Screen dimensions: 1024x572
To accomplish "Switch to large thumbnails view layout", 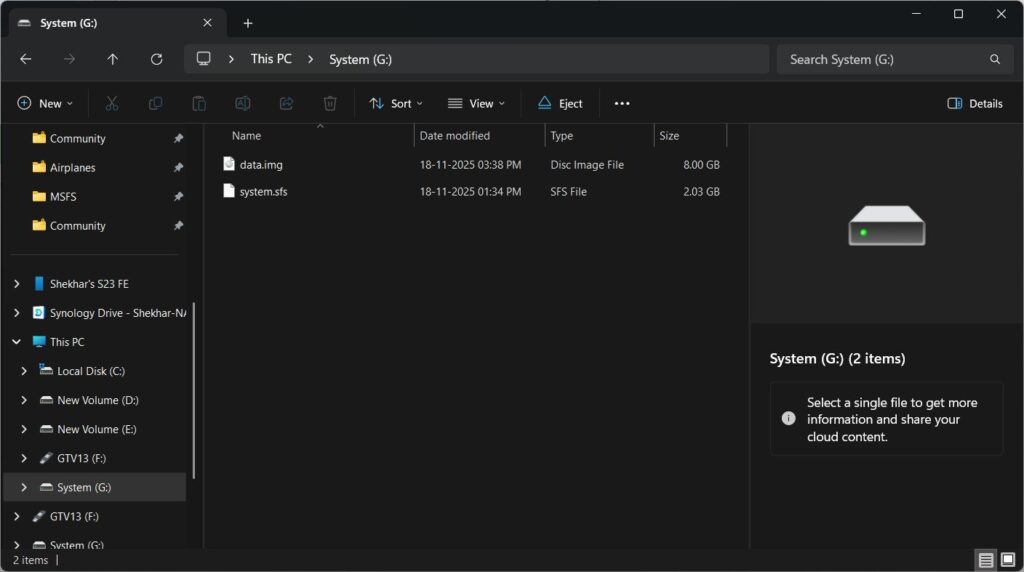I will coord(1007,560).
